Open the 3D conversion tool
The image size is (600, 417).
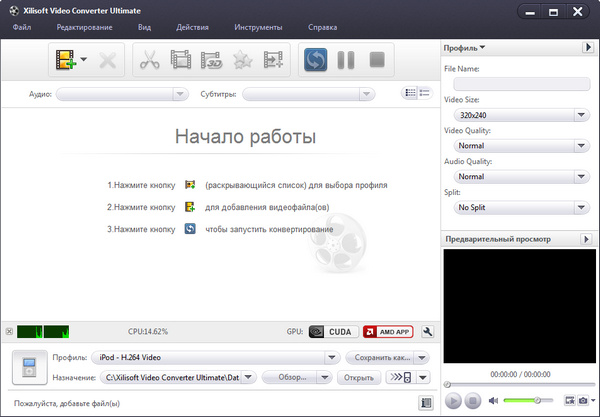(211, 61)
